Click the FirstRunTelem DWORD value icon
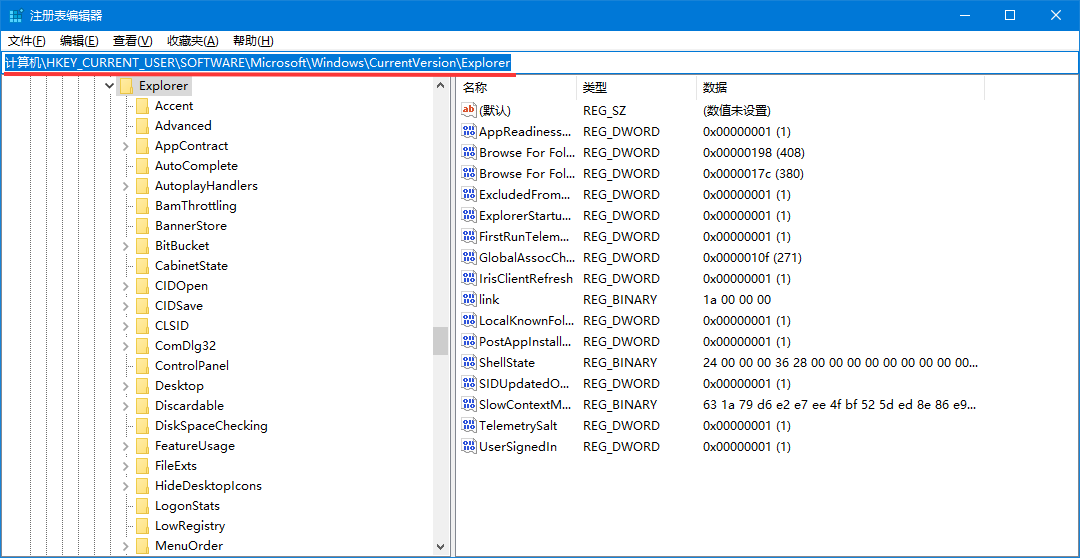Image resolution: width=1080 pixels, height=558 pixels. [469, 236]
